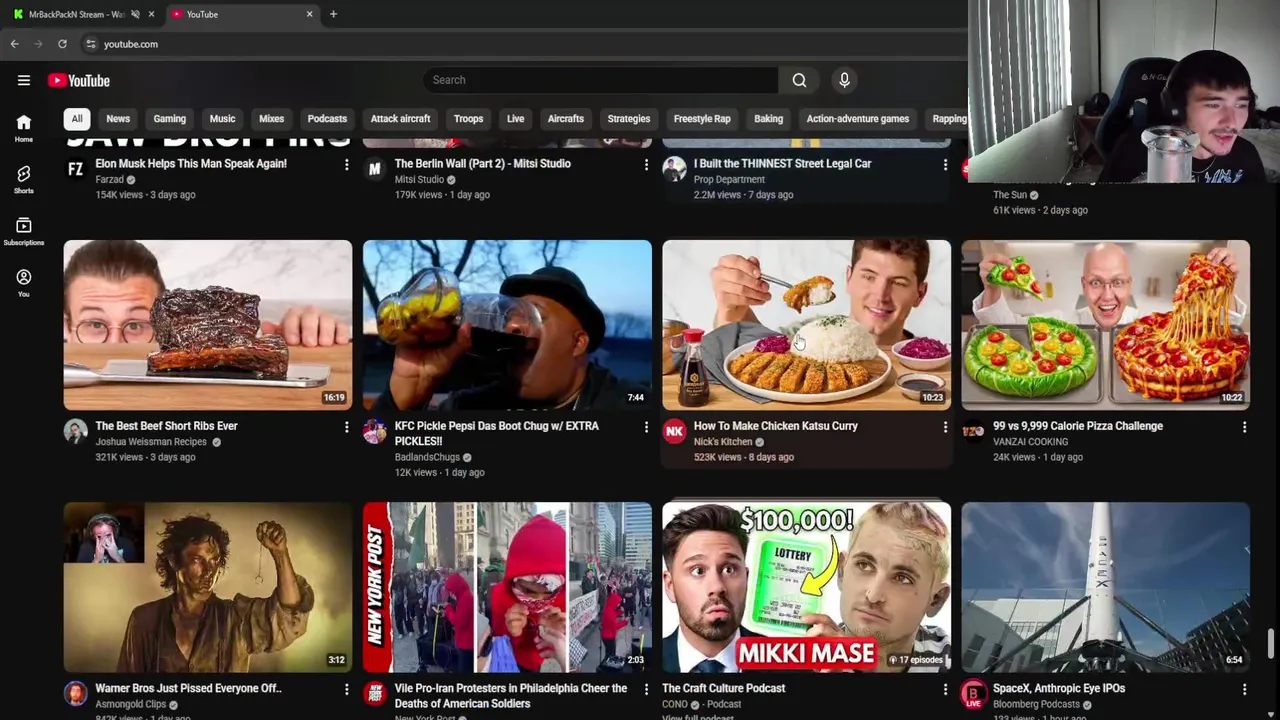Open options for Calorie Pizza Challenge video
The width and height of the screenshot is (1280, 720).
1244,427
